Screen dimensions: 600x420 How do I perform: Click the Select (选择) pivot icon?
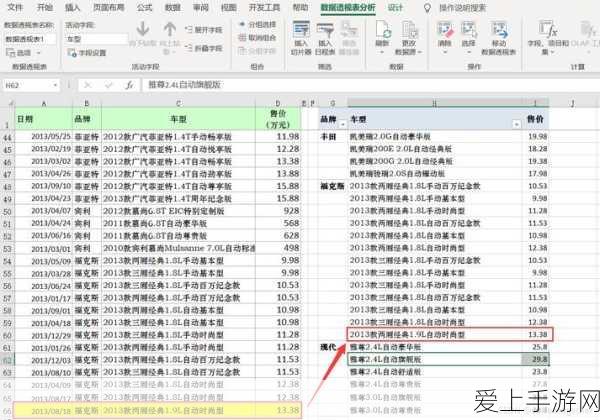point(468,29)
